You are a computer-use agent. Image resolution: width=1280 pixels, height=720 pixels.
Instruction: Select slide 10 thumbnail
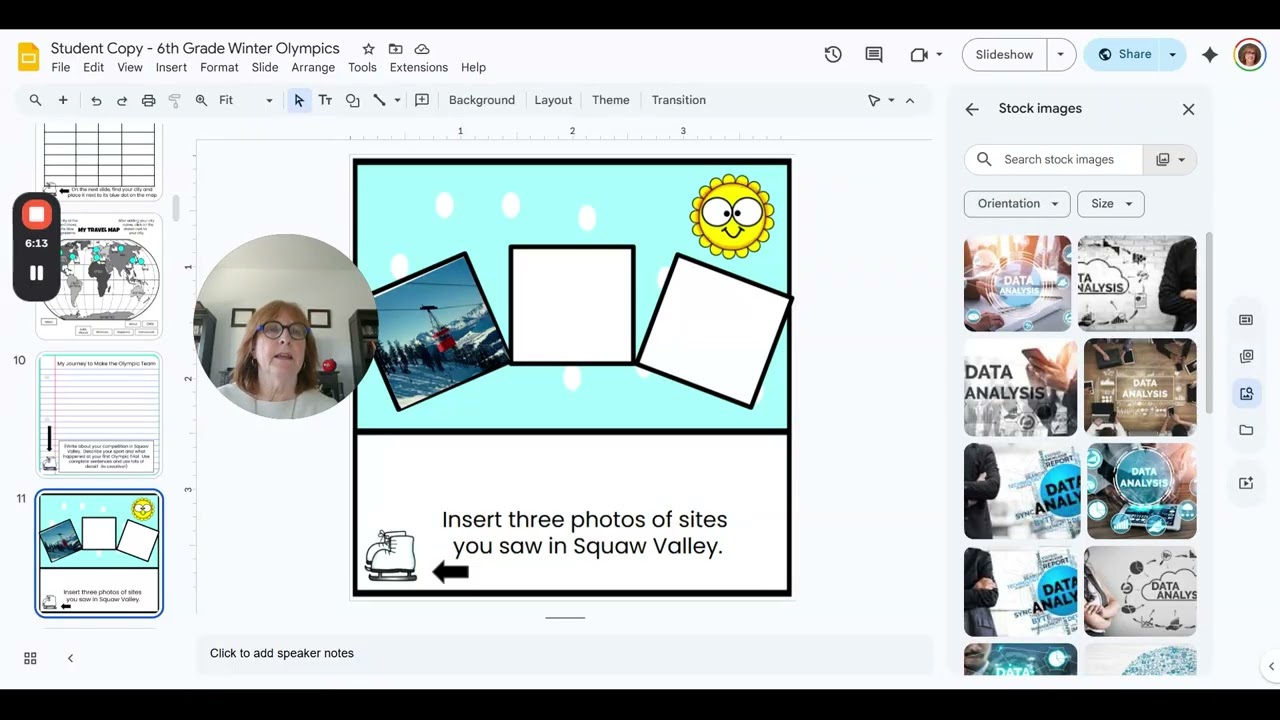99,414
